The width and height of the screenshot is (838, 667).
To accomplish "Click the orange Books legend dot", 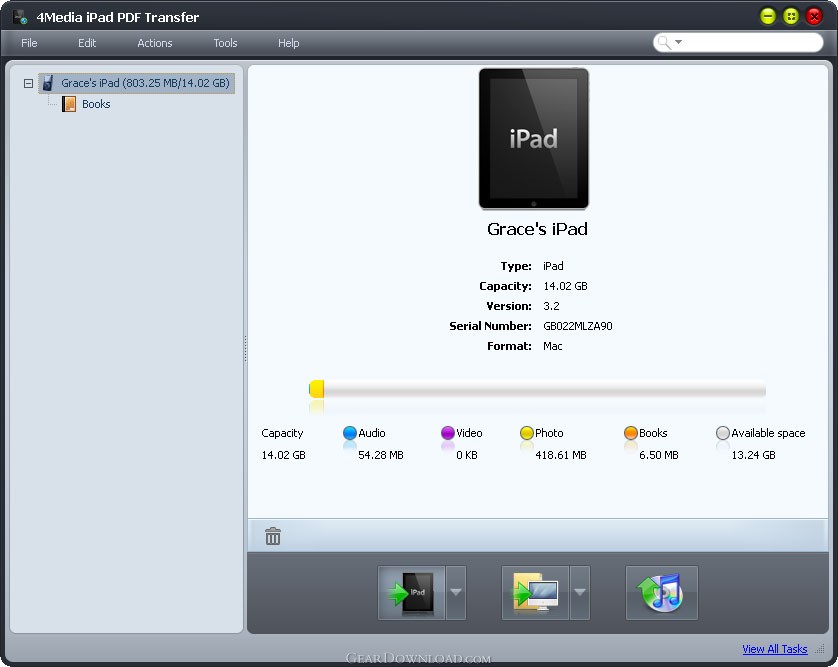I will tap(631, 433).
